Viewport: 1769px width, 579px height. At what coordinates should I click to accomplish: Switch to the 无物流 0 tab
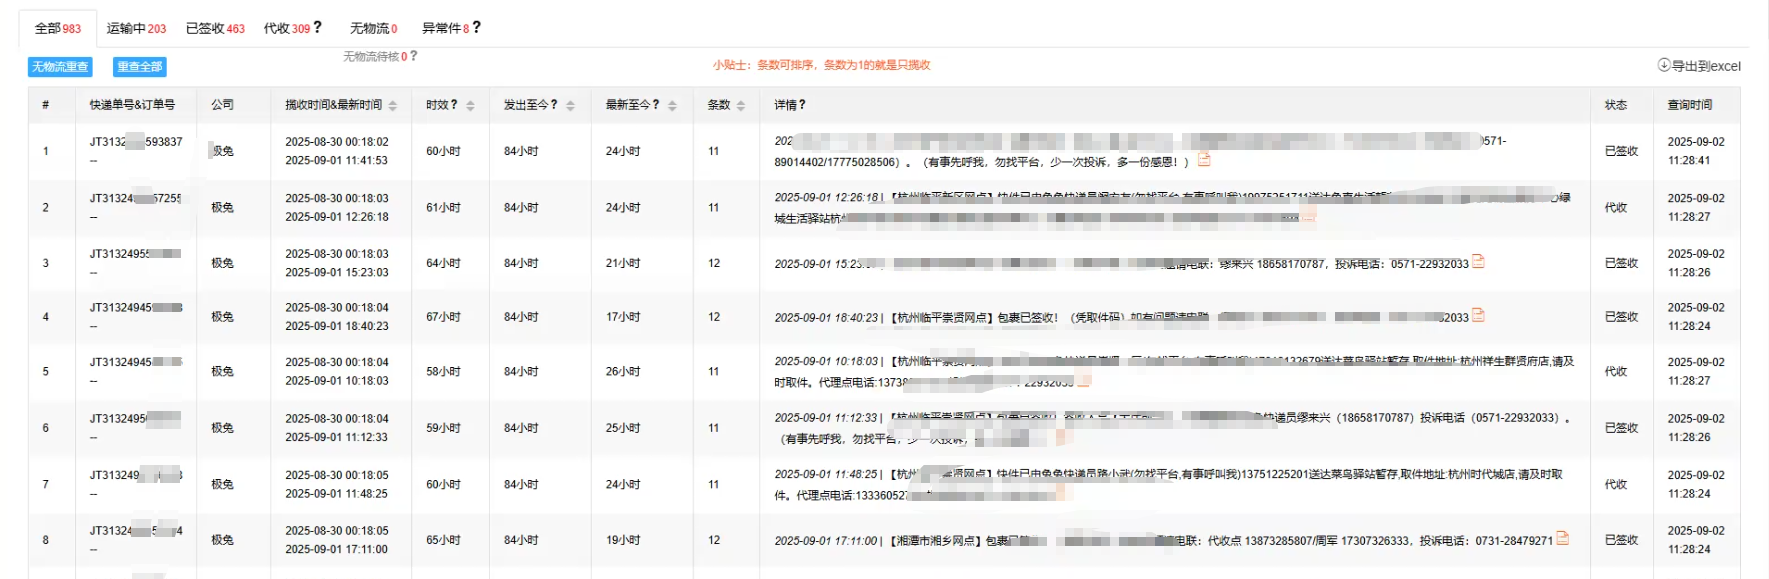(x=373, y=28)
